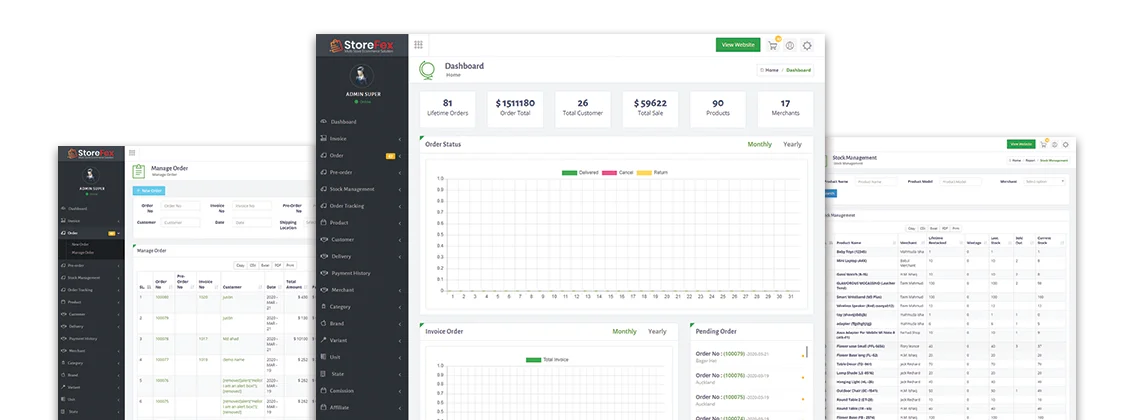The width and height of the screenshot is (1140, 420).
Task: Click the Pending Order list scrollbar
Action: pos(806,352)
